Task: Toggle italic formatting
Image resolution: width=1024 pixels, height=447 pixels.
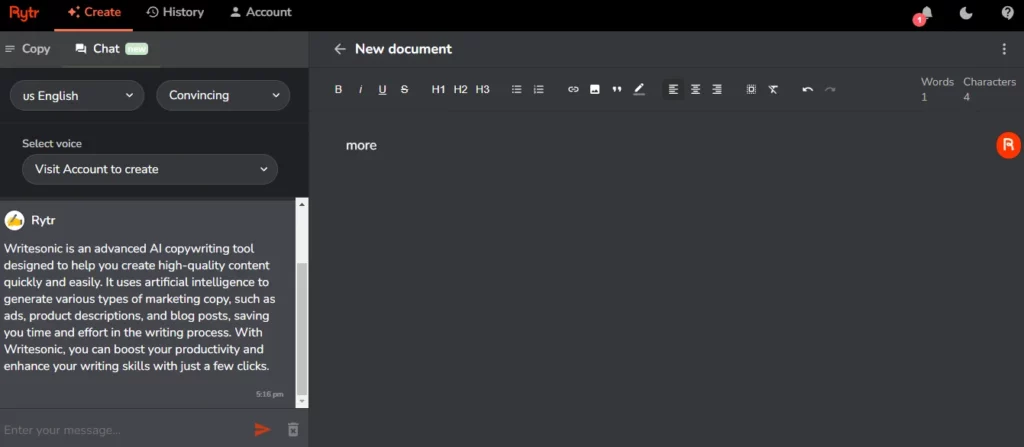Action: click(x=360, y=90)
